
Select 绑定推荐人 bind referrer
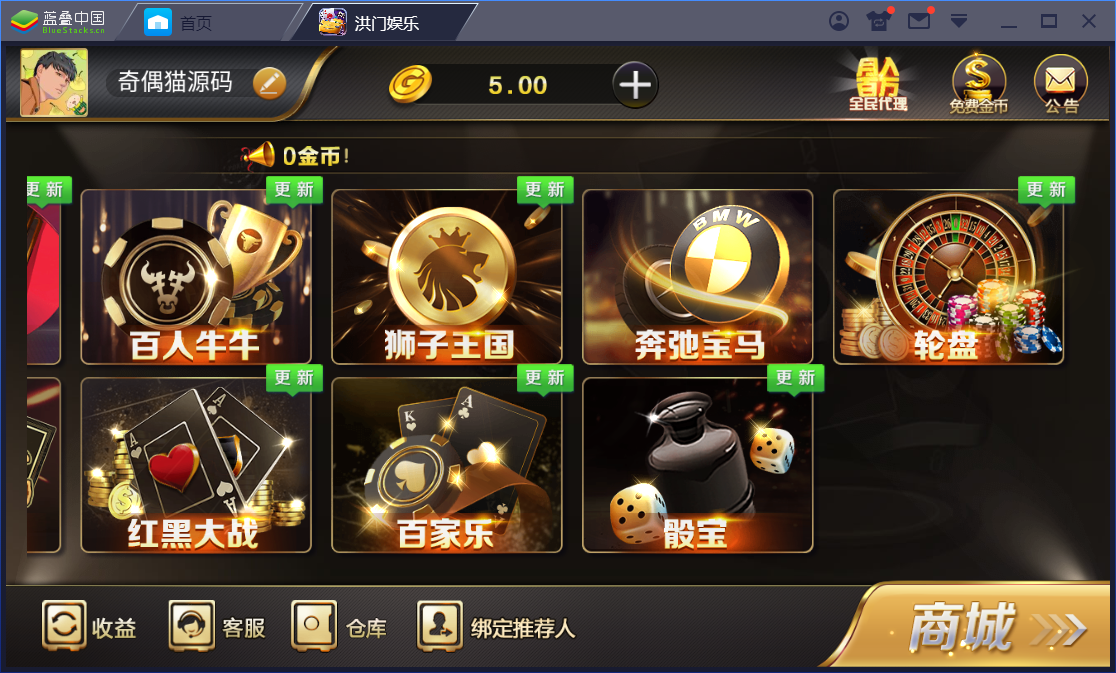pos(496,626)
